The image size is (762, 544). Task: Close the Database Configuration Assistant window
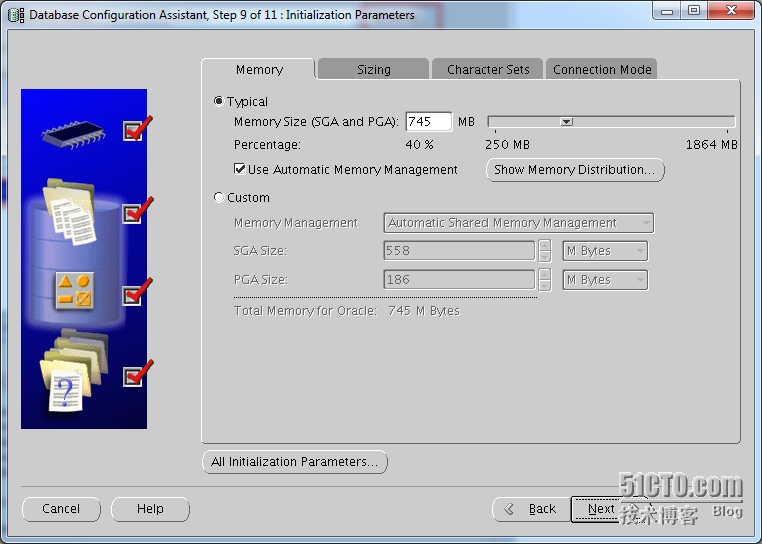point(731,10)
